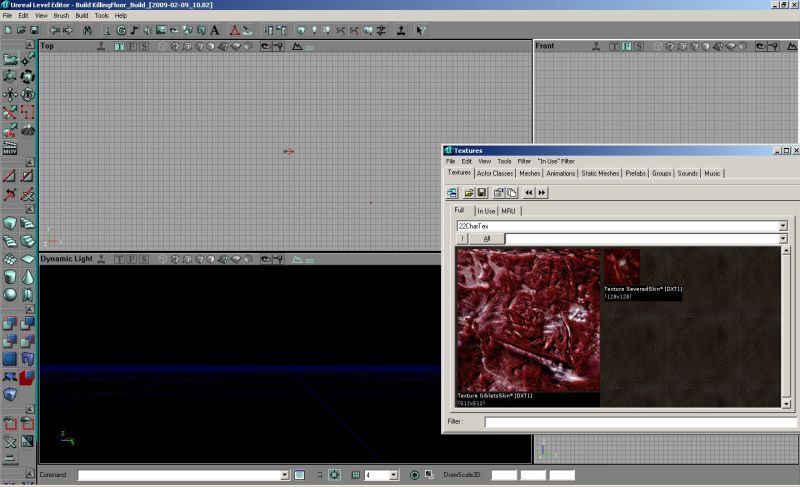The image size is (800, 487).
Task: Click the All button in Textures browser
Action: [x=487, y=239]
